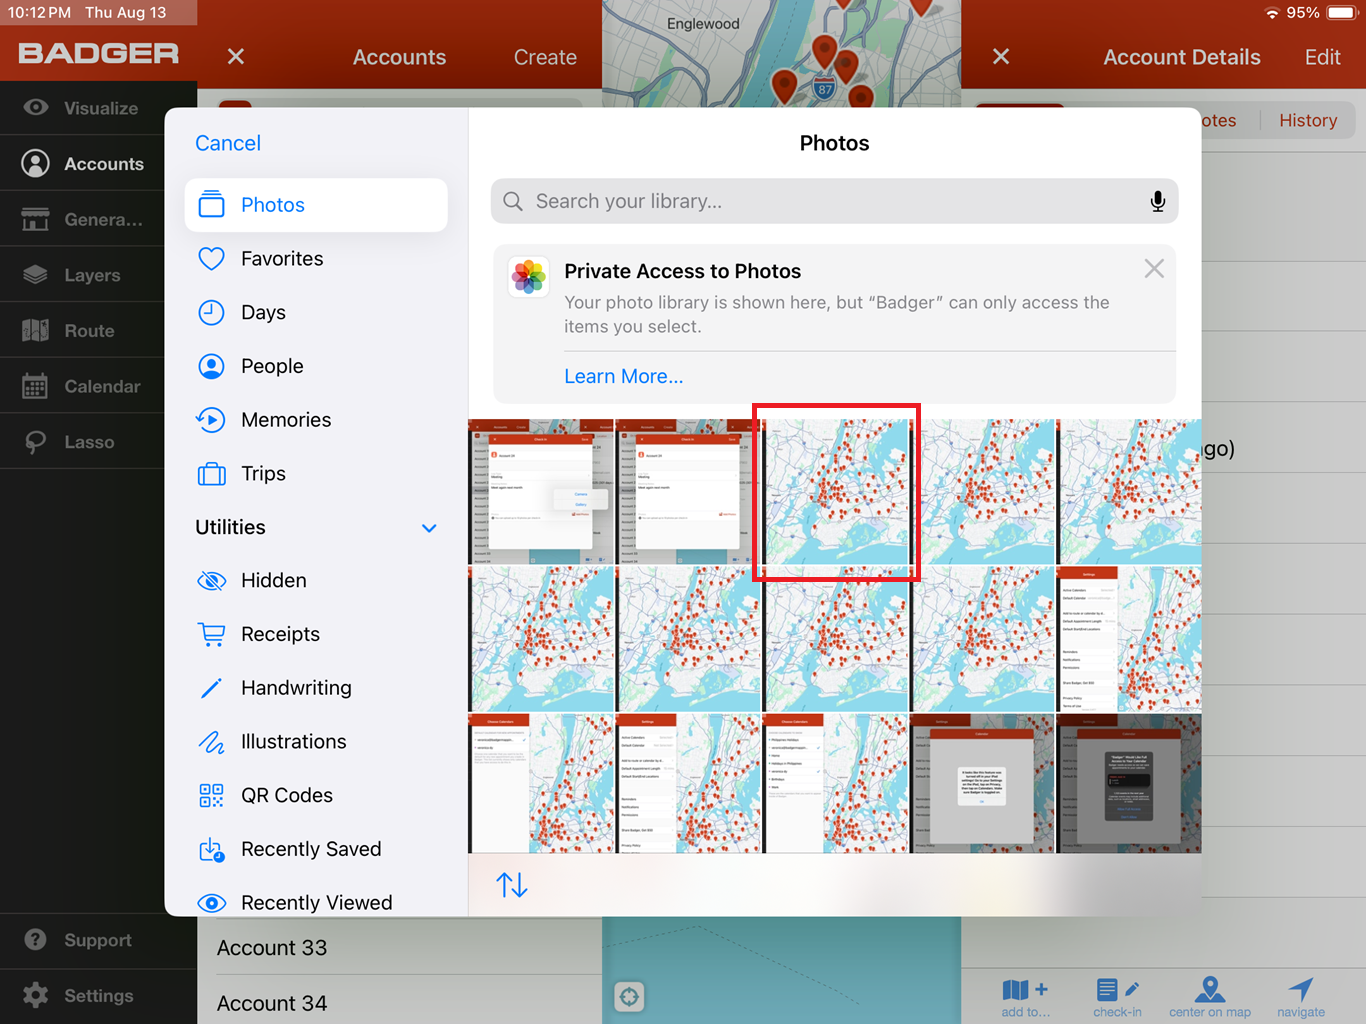1366x1024 pixels.
Task: Dismiss the Private Access to Photos banner
Action: click(x=1154, y=268)
